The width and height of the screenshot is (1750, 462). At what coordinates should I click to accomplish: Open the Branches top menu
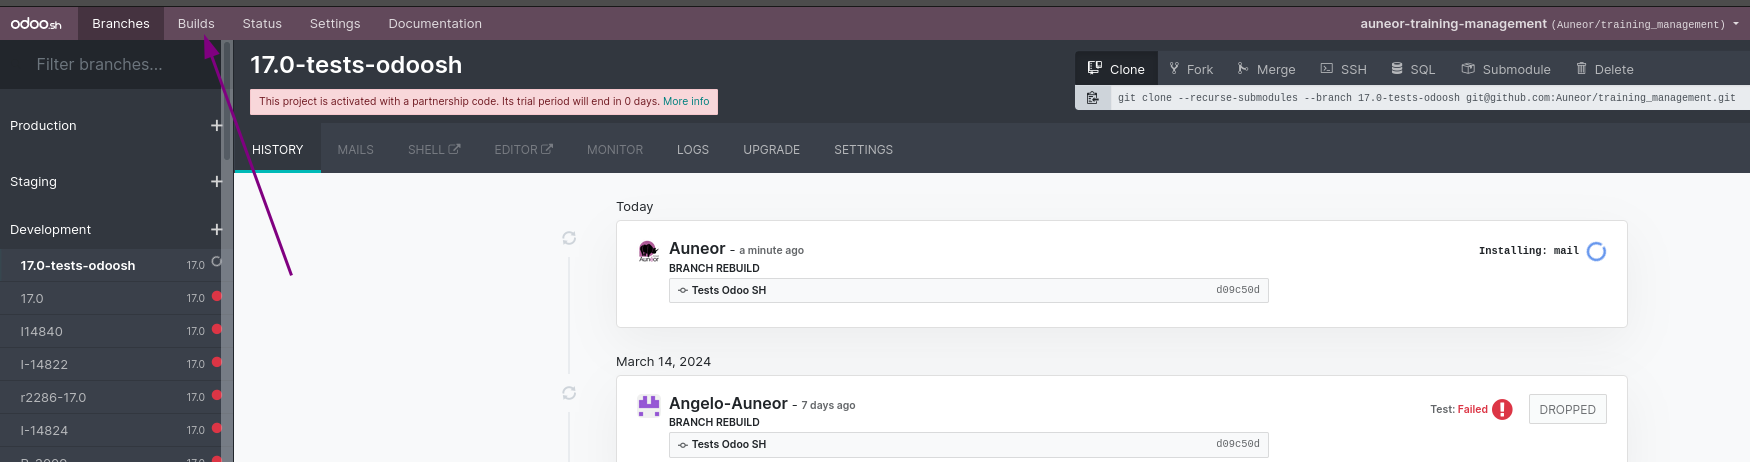121,23
